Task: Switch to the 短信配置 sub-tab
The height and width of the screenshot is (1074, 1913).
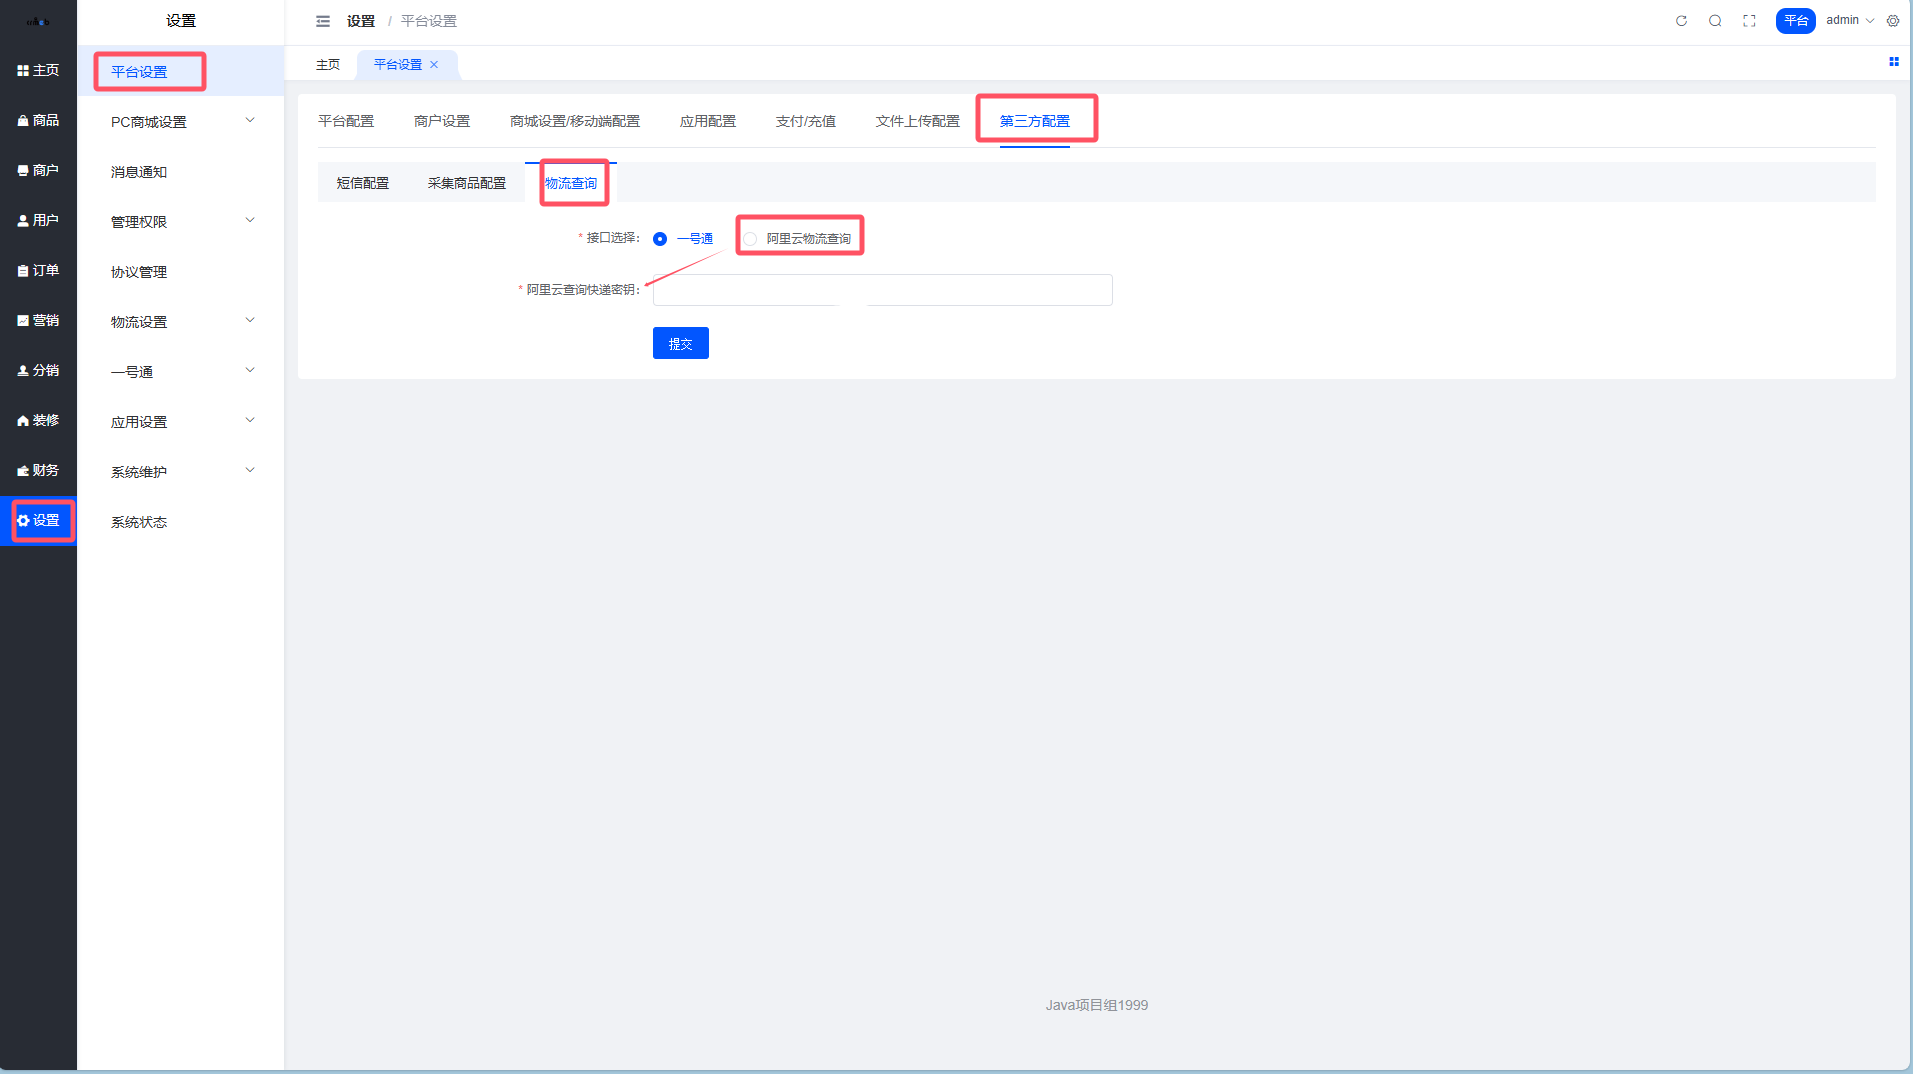Action: click(x=362, y=183)
